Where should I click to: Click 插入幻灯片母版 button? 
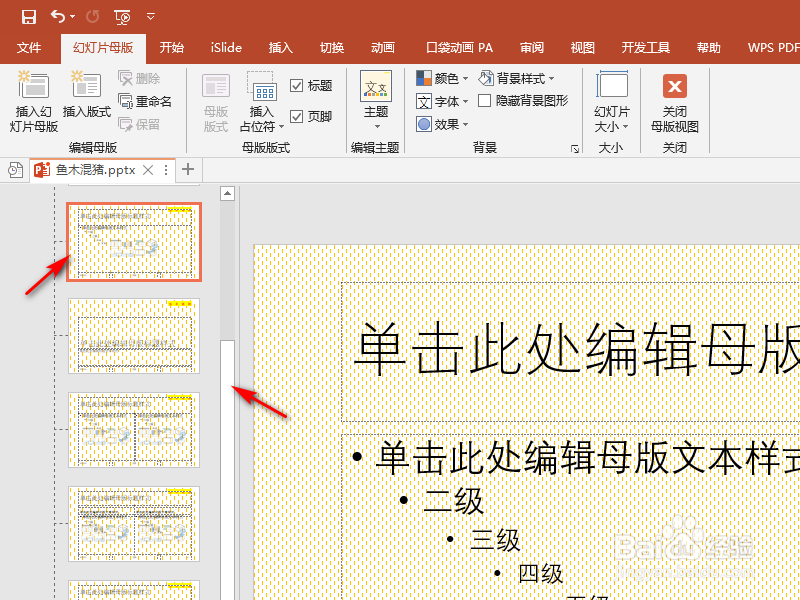pyautogui.click(x=34, y=102)
